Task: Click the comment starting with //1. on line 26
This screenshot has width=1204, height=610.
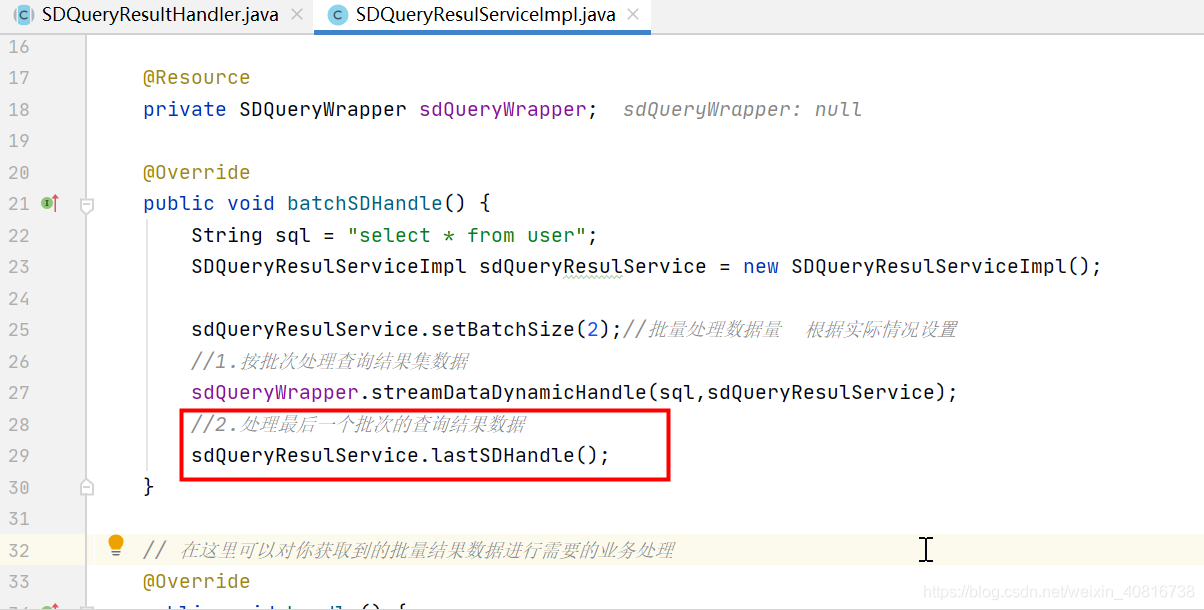Action: point(330,361)
